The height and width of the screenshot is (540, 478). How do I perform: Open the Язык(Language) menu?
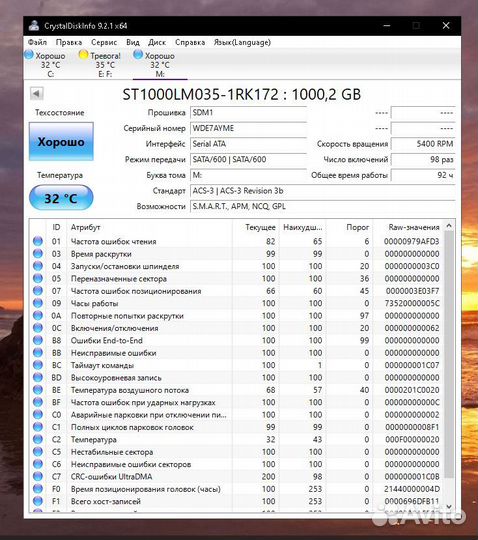(x=242, y=42)
